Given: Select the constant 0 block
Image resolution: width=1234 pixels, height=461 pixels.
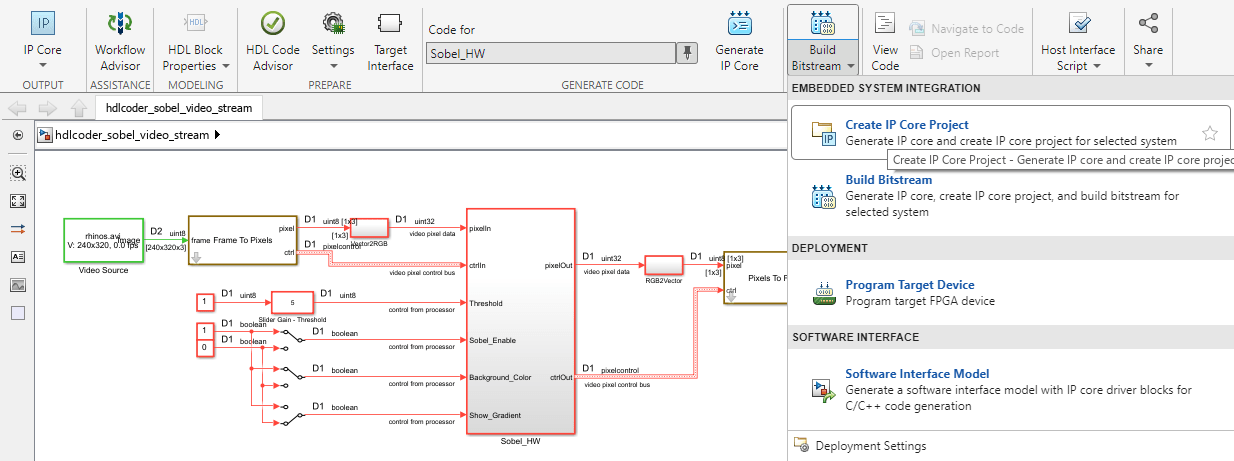Looking at the screenshot, I should coord(204,348).
